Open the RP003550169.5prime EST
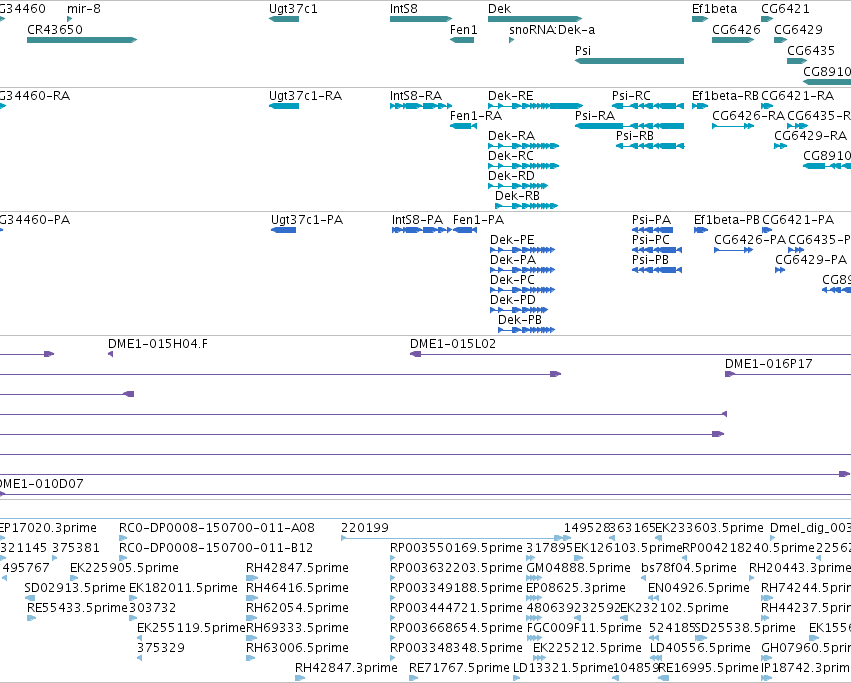The image size is (851, 683). 392,558
